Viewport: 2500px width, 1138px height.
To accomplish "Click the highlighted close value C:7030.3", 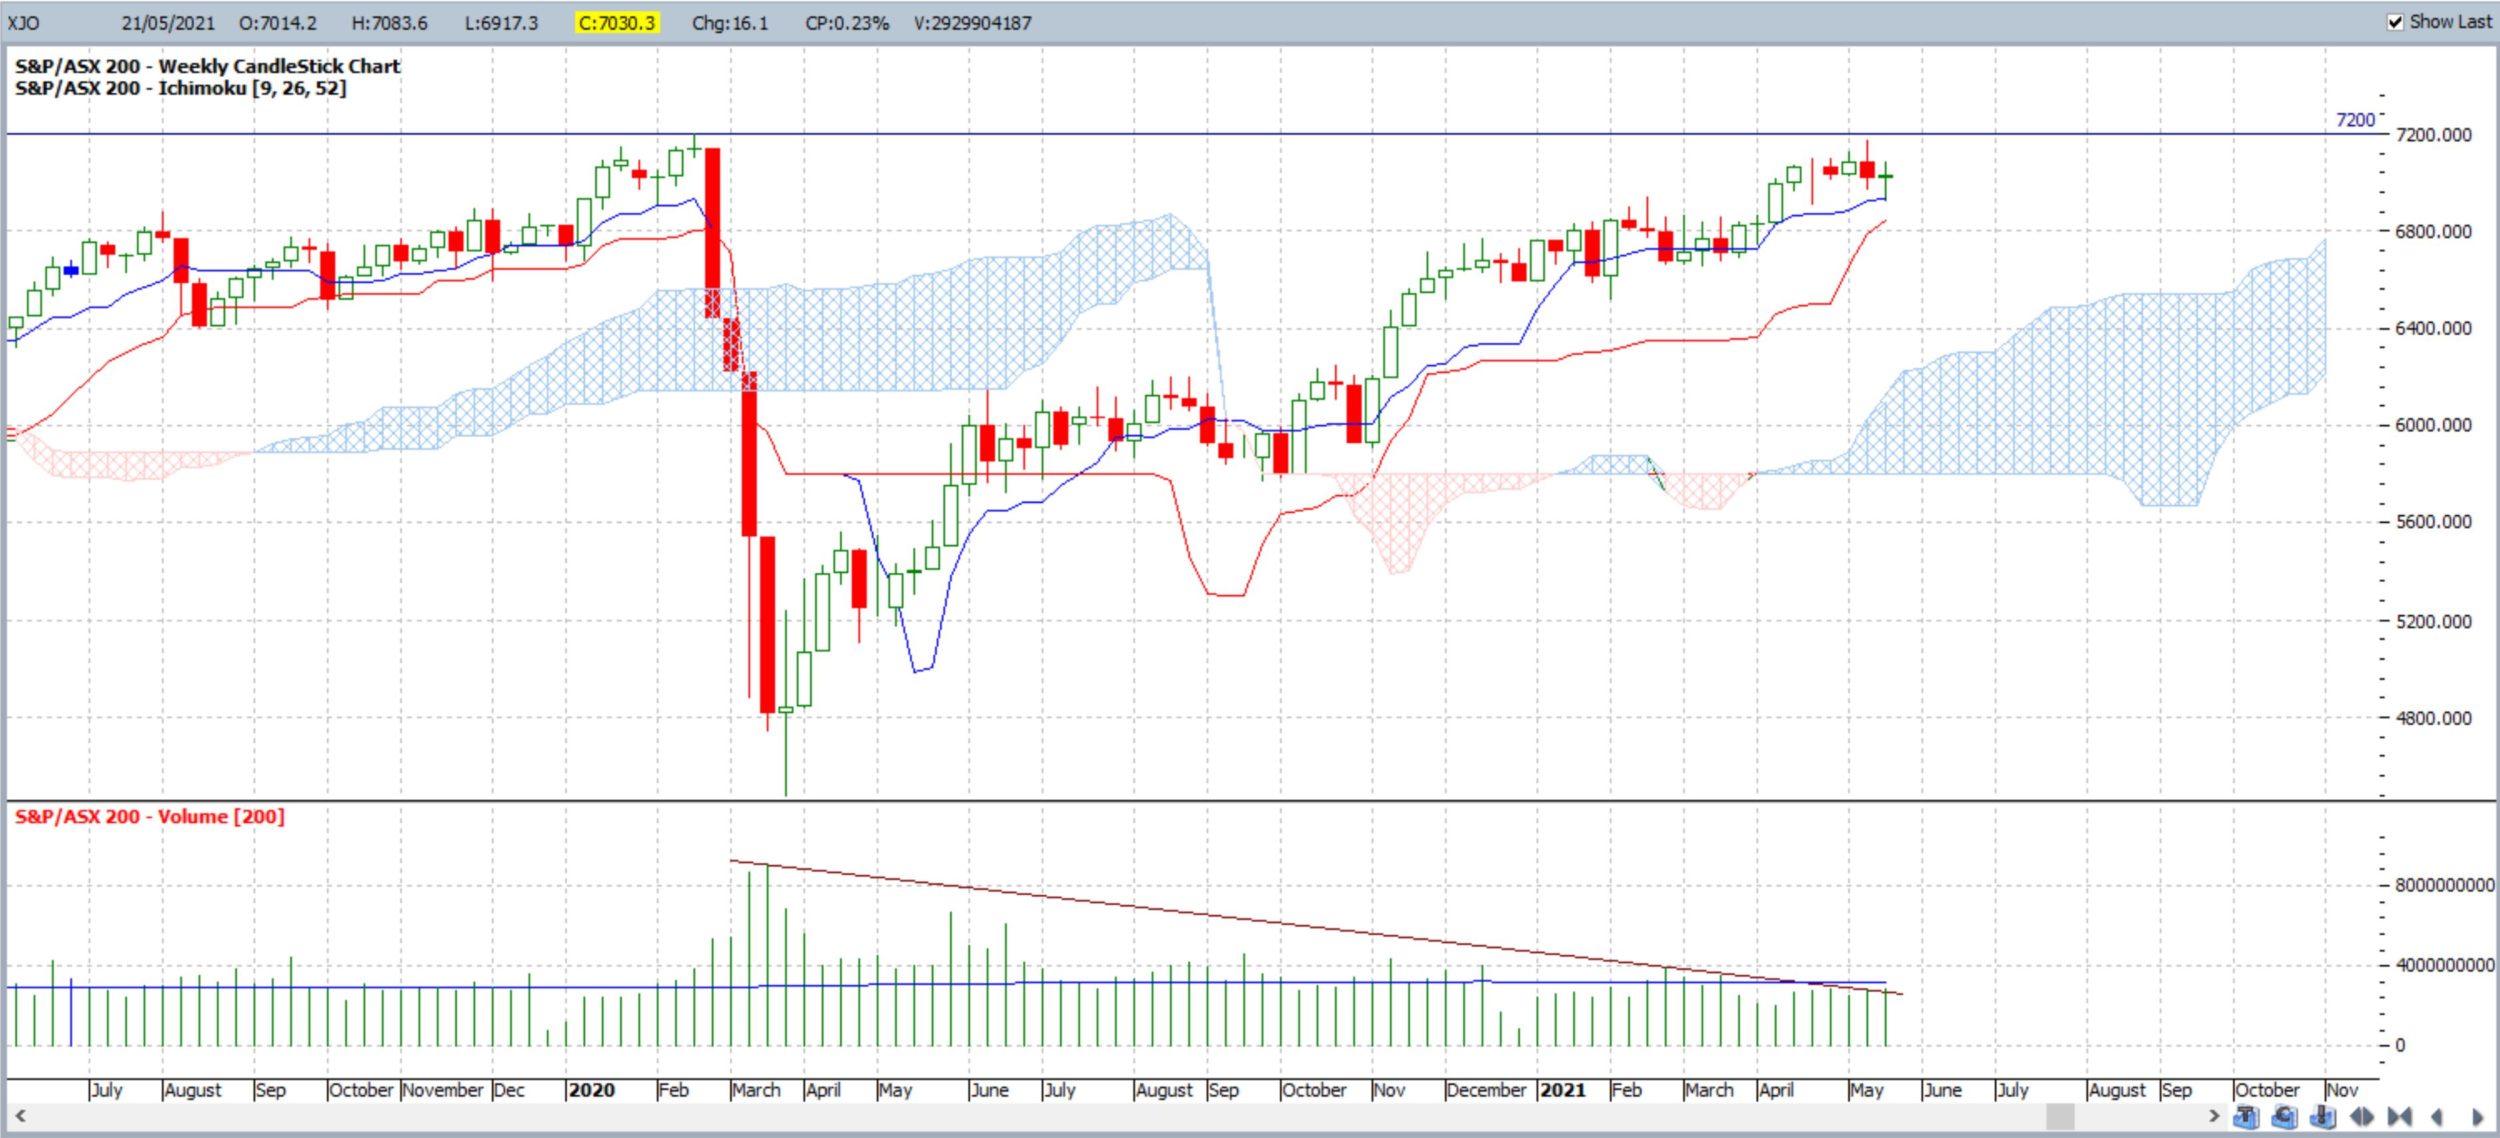I will coord(616,23).
